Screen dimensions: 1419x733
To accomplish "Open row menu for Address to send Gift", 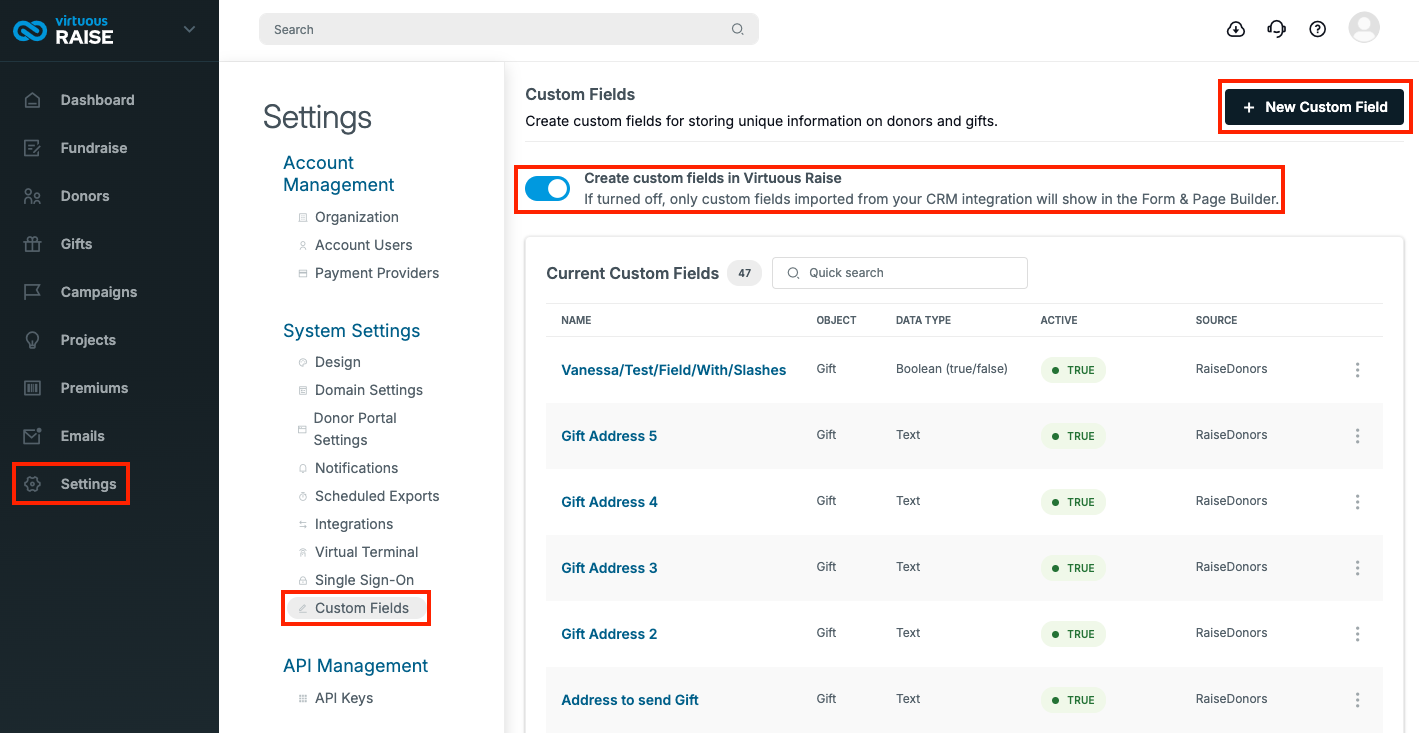I will tap(1357, 700).
